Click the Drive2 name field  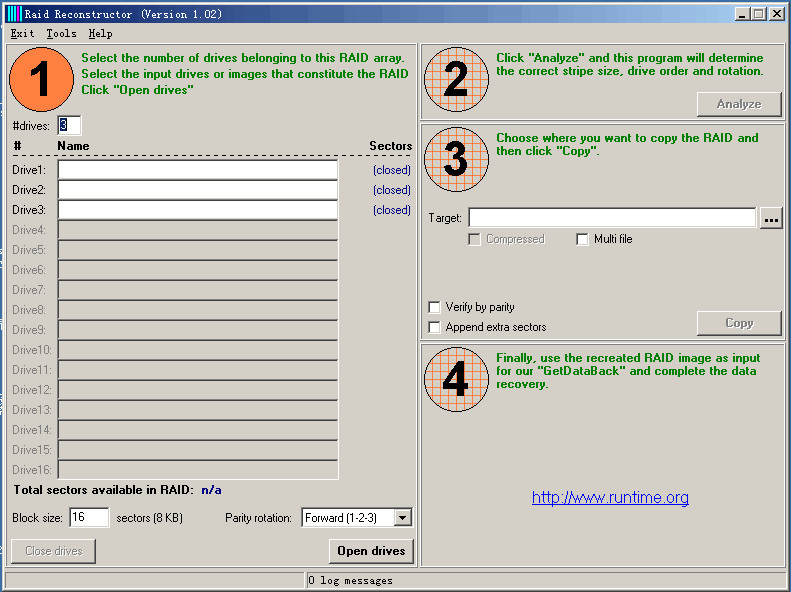[198, 190]
